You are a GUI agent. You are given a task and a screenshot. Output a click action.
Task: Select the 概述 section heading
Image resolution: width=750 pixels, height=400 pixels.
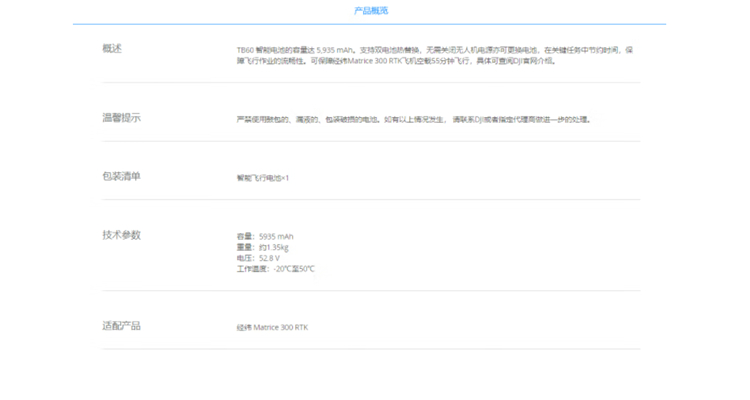(x=112, y=48)
